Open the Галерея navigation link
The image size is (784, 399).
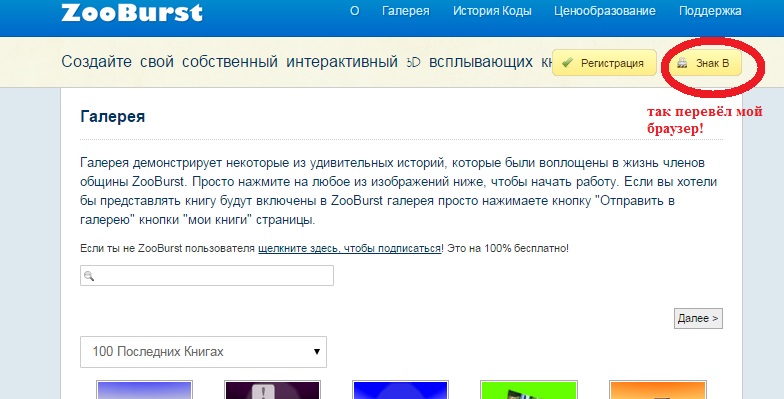coord(406,11)
